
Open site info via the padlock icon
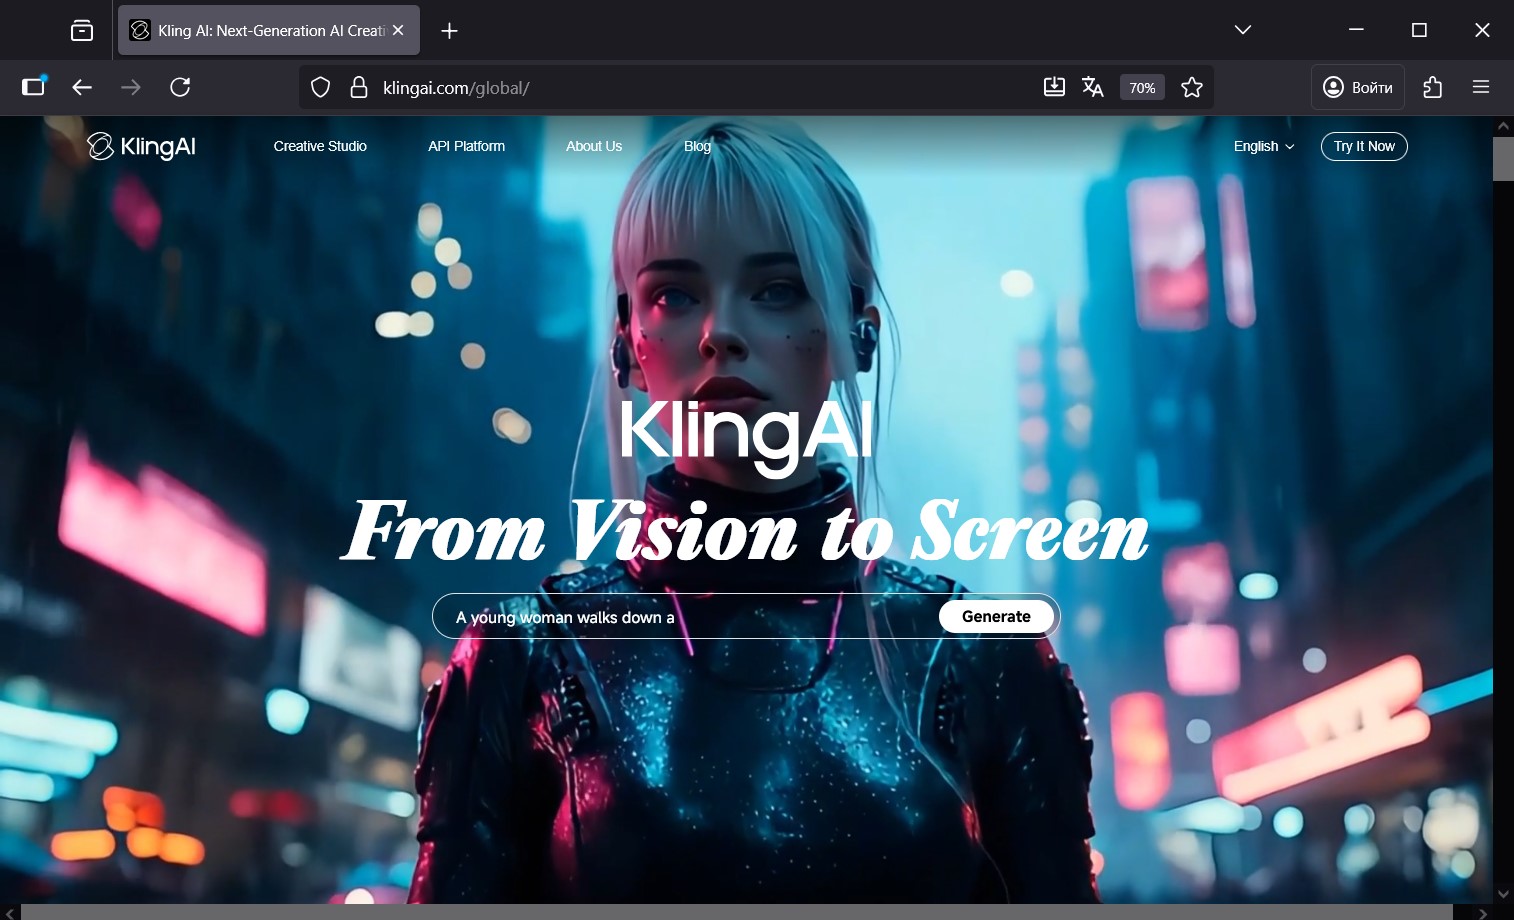[358, 88]
